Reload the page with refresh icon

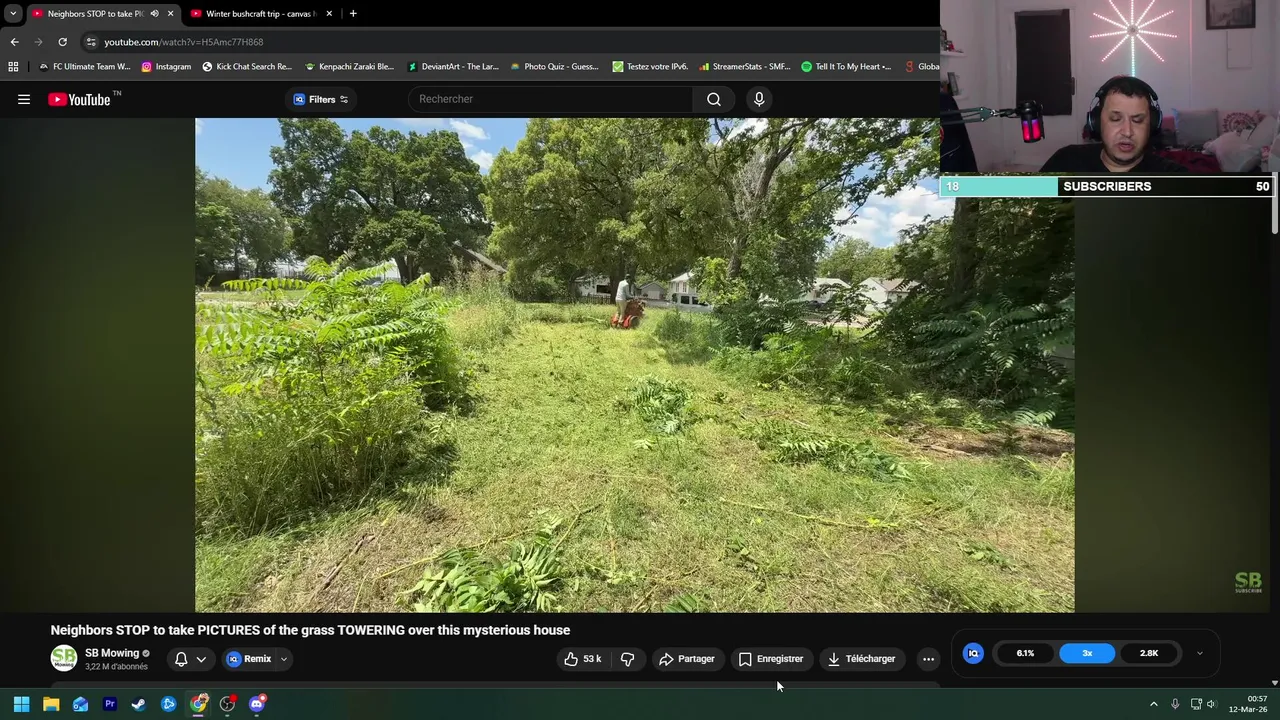coord(62,42)
